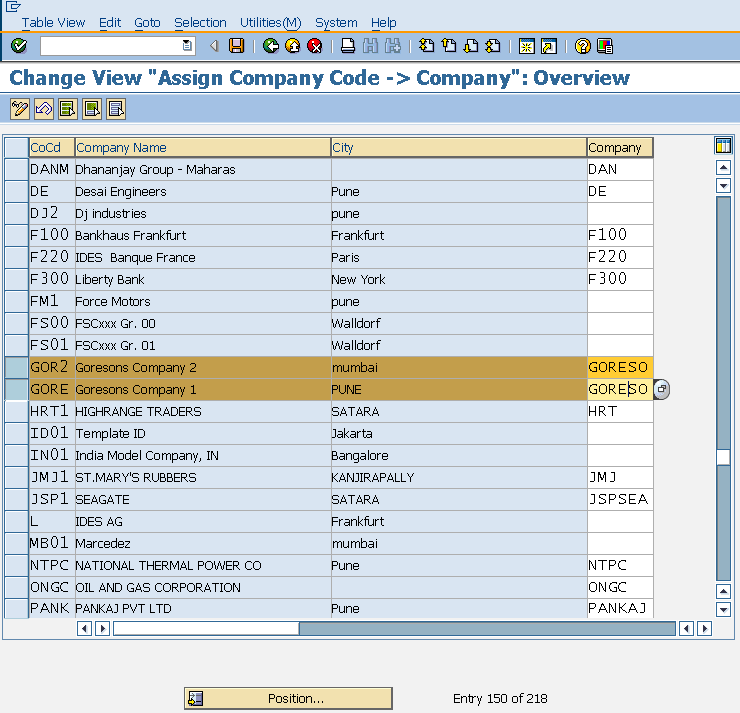
Task: Open the Utilities(M) menu
Action: 270,23
